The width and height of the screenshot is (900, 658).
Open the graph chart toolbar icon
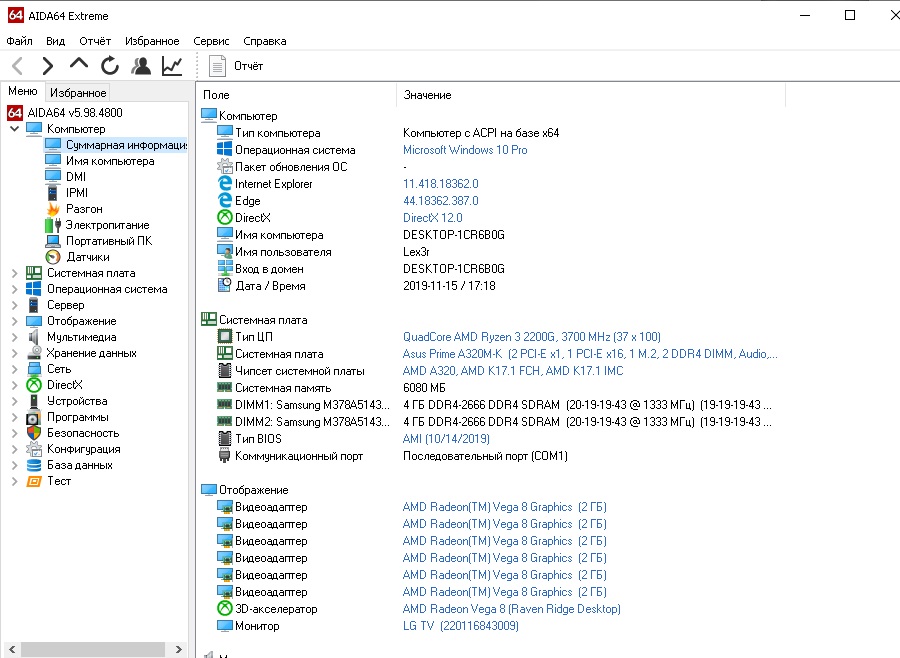coord(172,66)
